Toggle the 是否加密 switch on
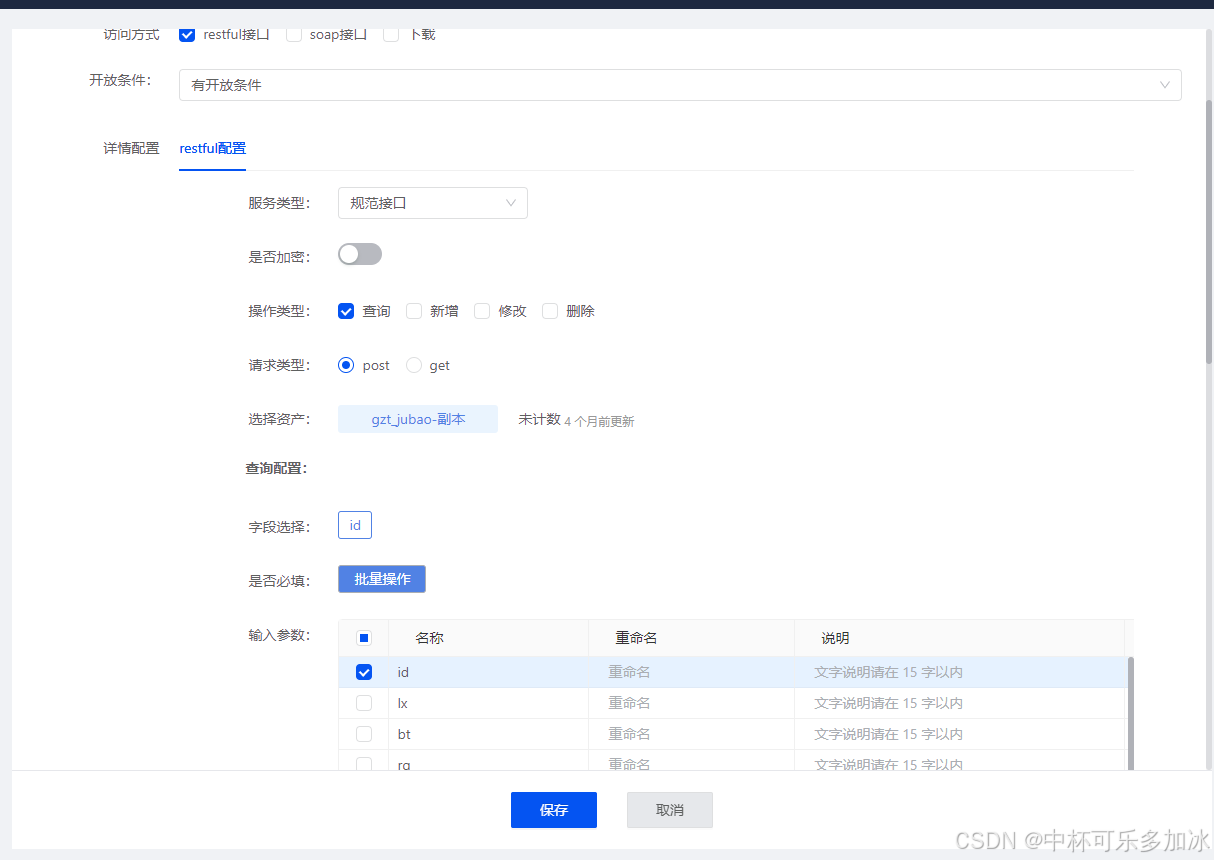This screenshot has width=1214, height=860. tap(360, 255)
